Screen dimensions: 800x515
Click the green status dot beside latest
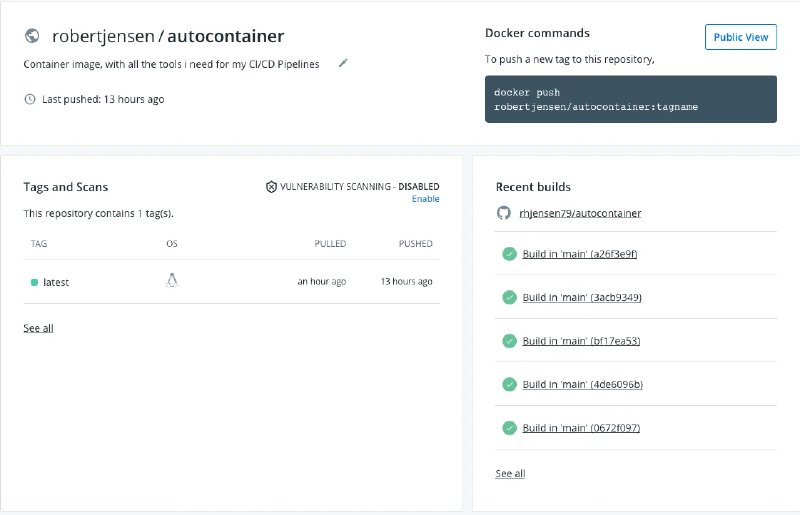tap(34, 282)
